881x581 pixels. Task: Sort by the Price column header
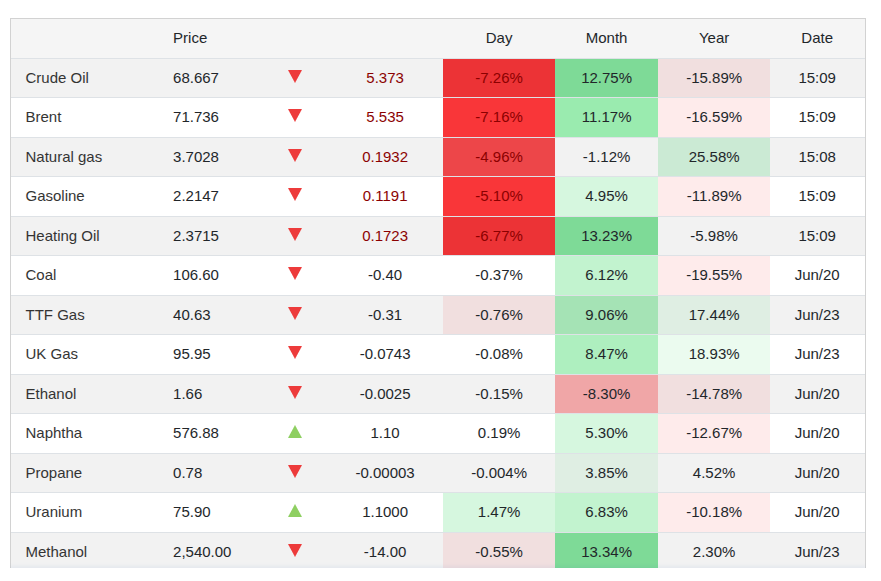[190, 38]
